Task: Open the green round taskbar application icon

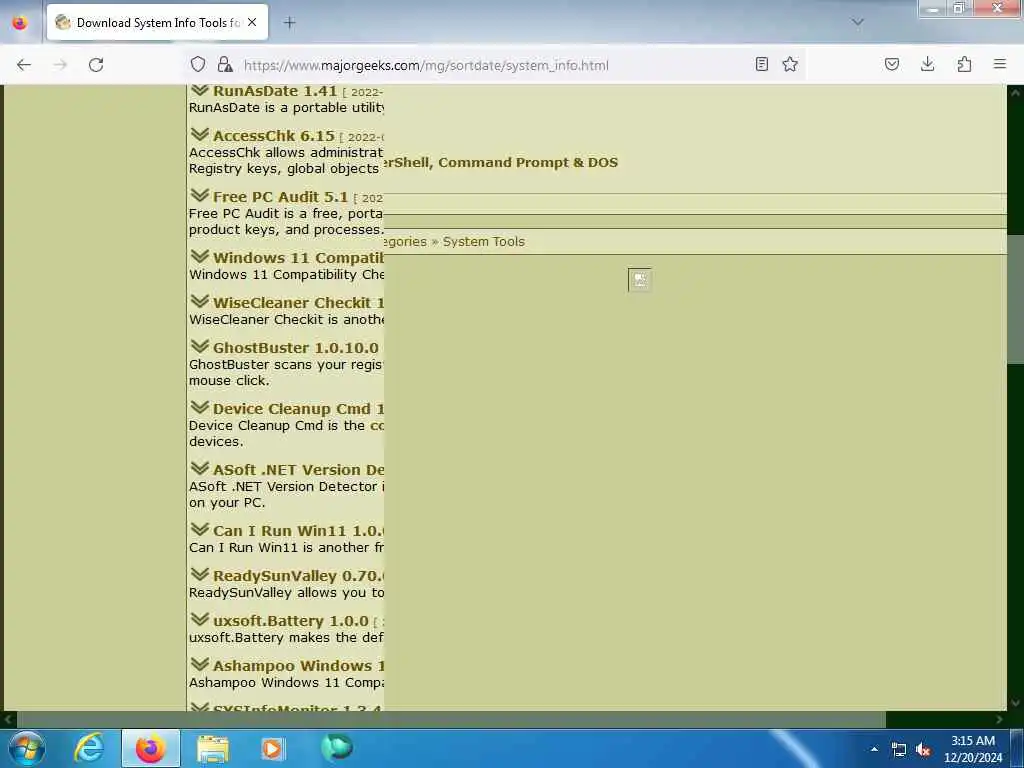Action: coord(336,747)
